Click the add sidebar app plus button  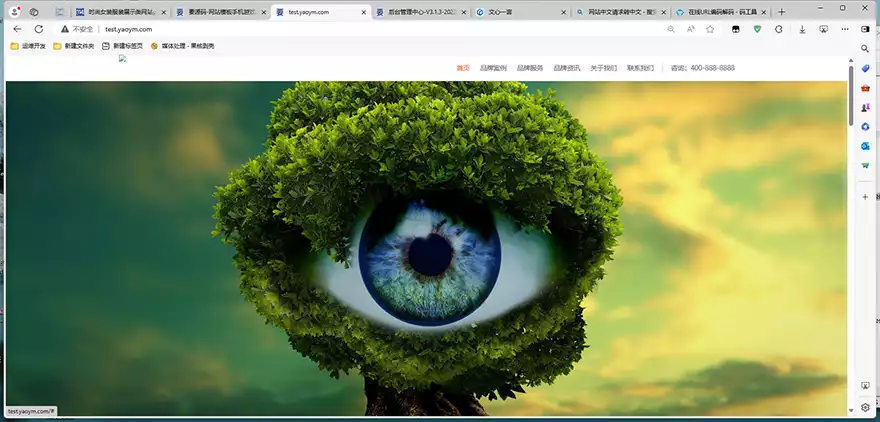[x=865, y=197]
